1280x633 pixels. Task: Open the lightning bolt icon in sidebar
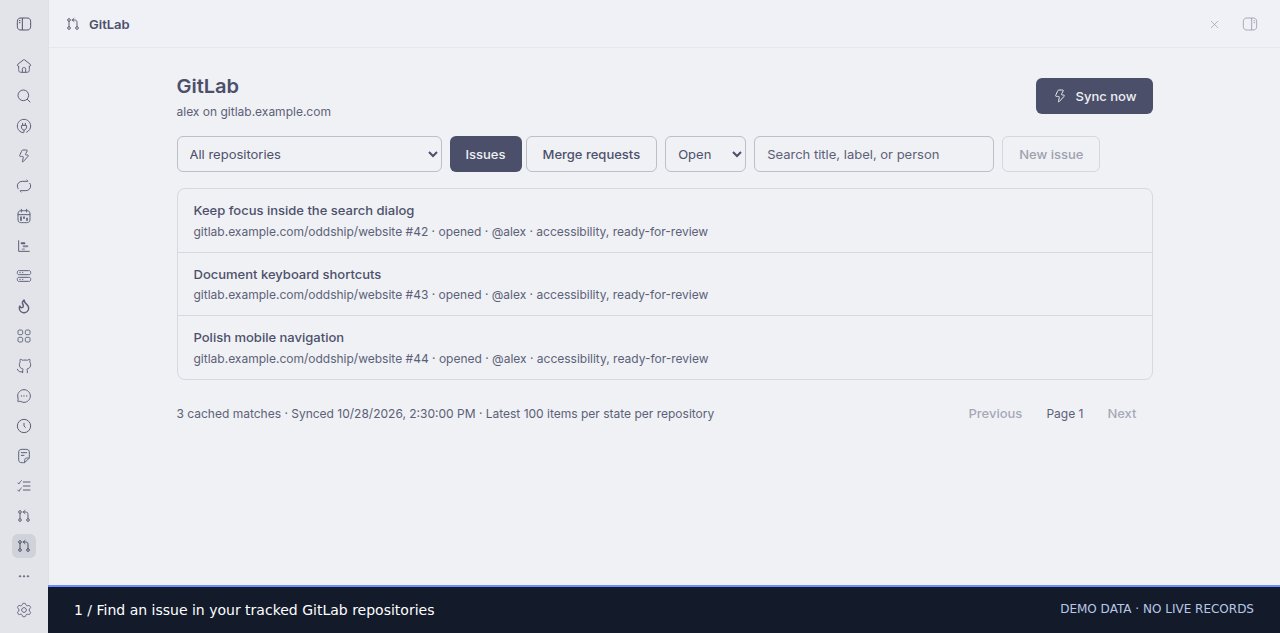(24, 156)
